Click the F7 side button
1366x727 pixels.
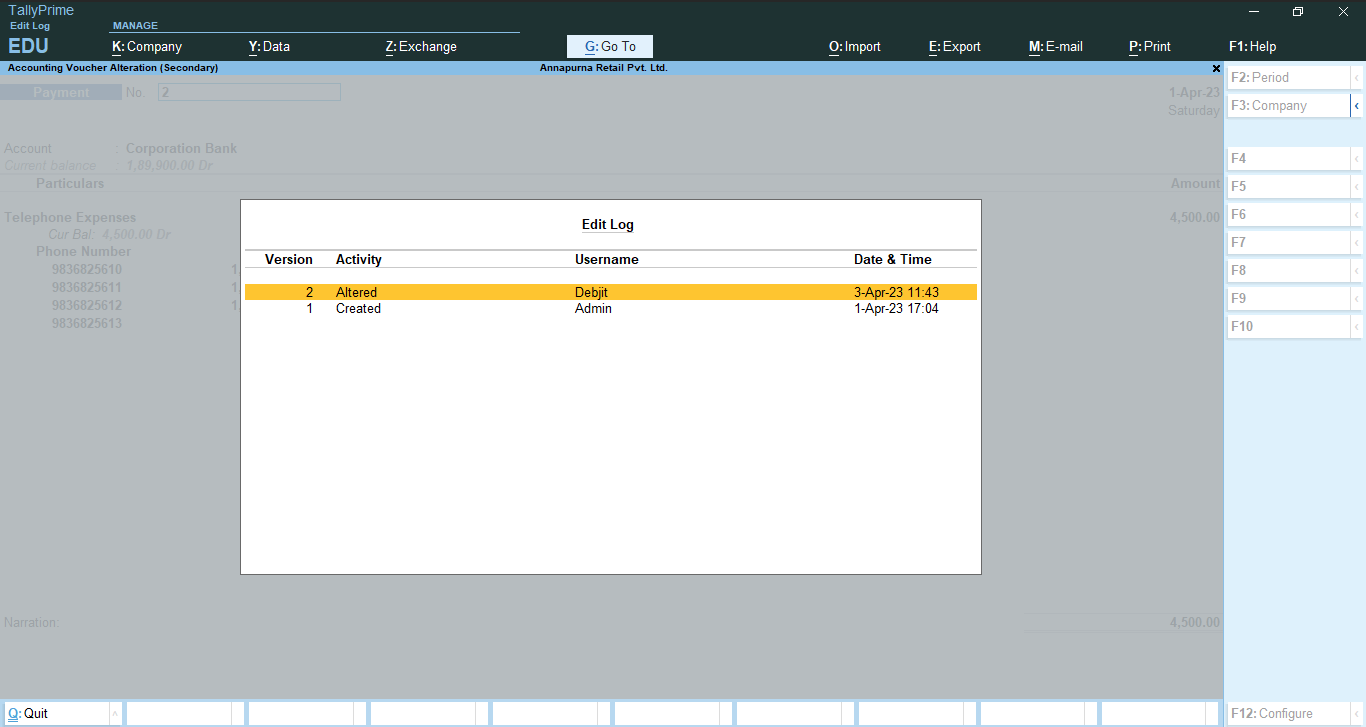1288,242
